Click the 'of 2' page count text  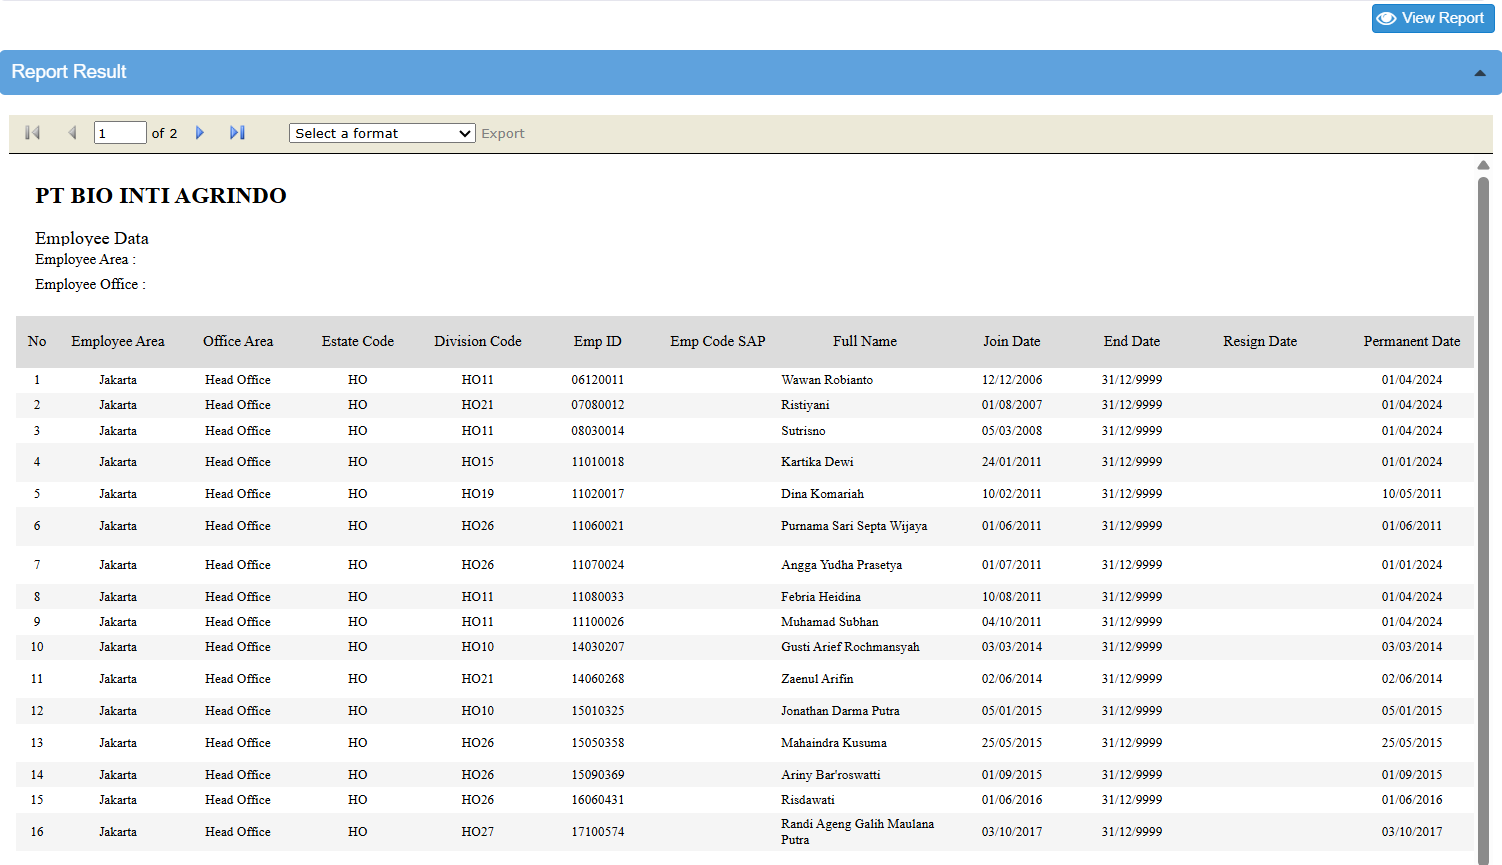tap(164, 133)
